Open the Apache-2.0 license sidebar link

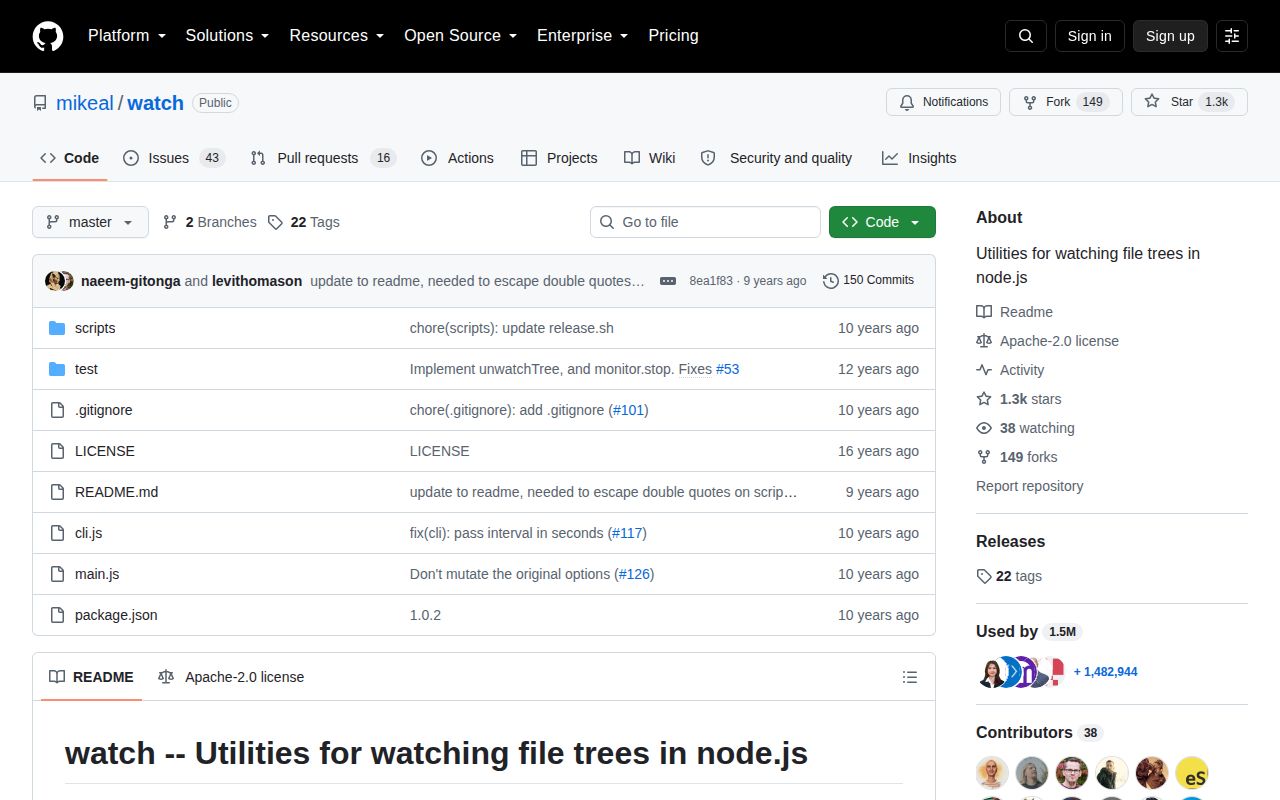[x=1048, y=341]
